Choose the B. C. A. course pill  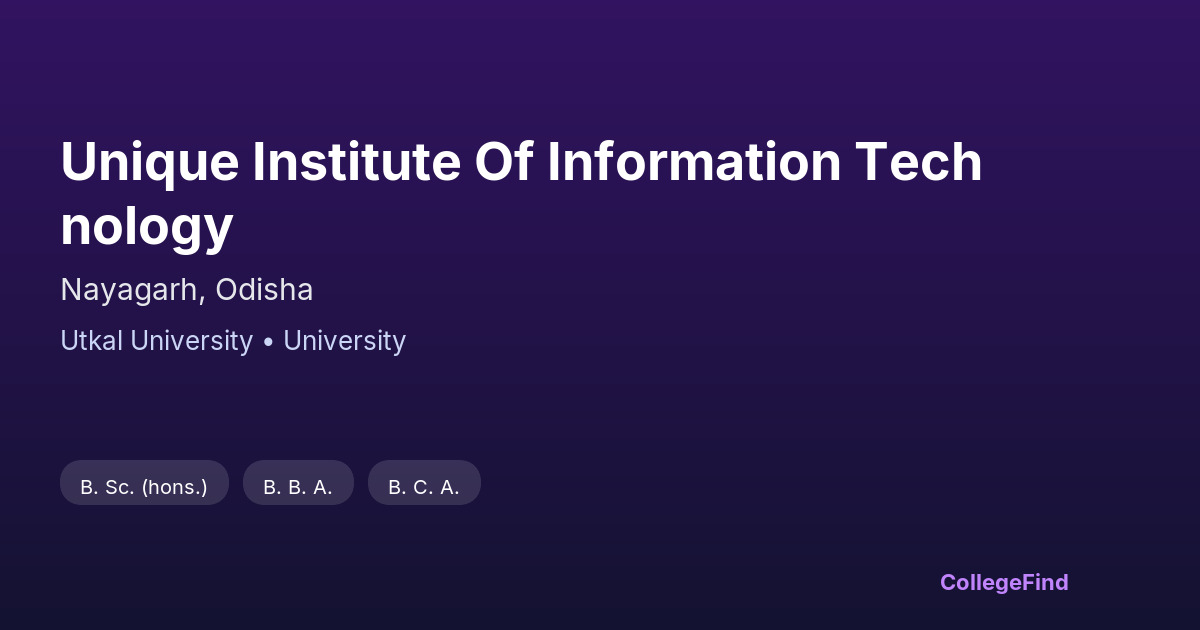[x=424, y=483]
